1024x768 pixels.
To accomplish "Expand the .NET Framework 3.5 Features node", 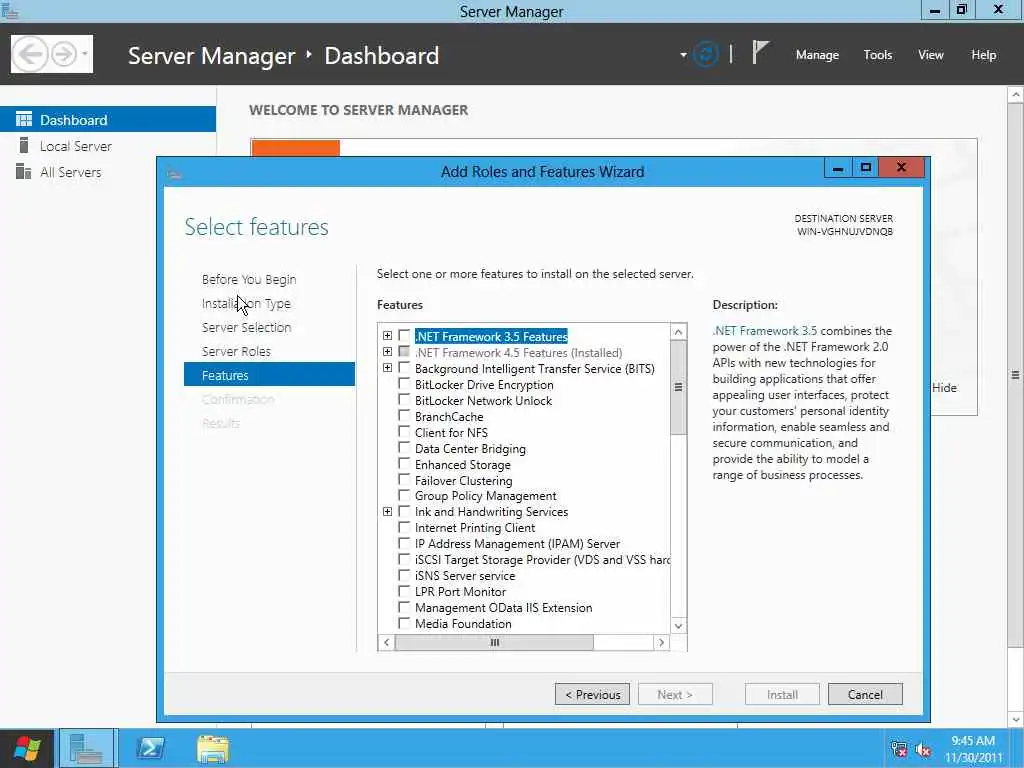I will (387, 336).
